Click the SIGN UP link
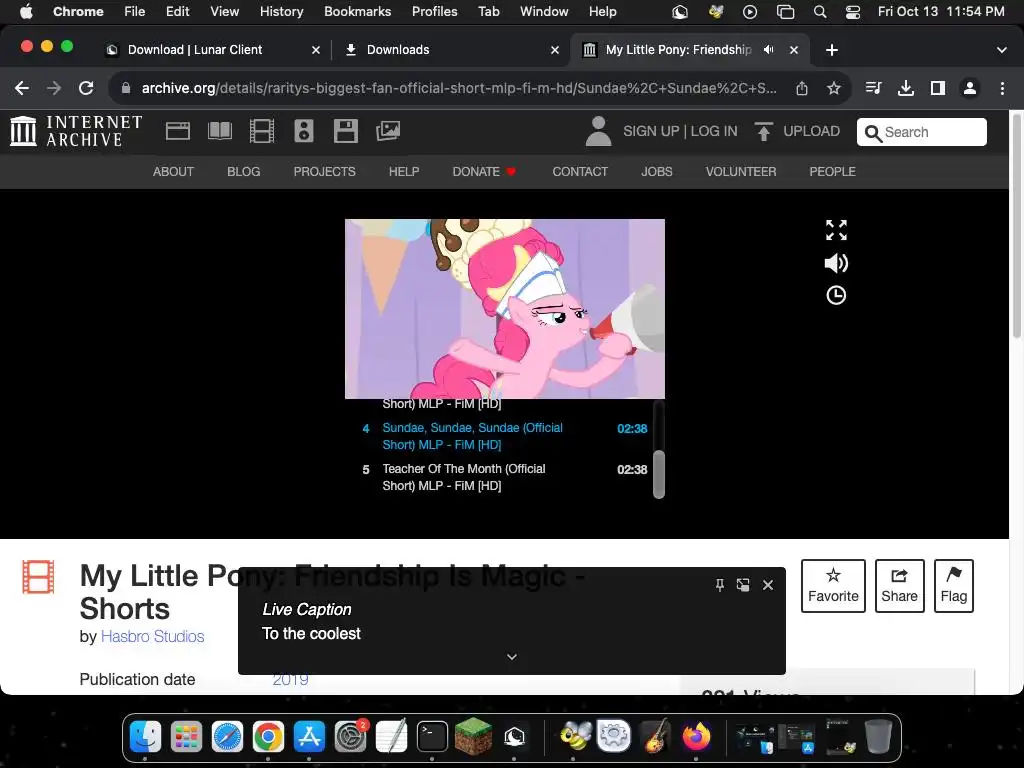The image size is (1024, 768). (650, 131)
